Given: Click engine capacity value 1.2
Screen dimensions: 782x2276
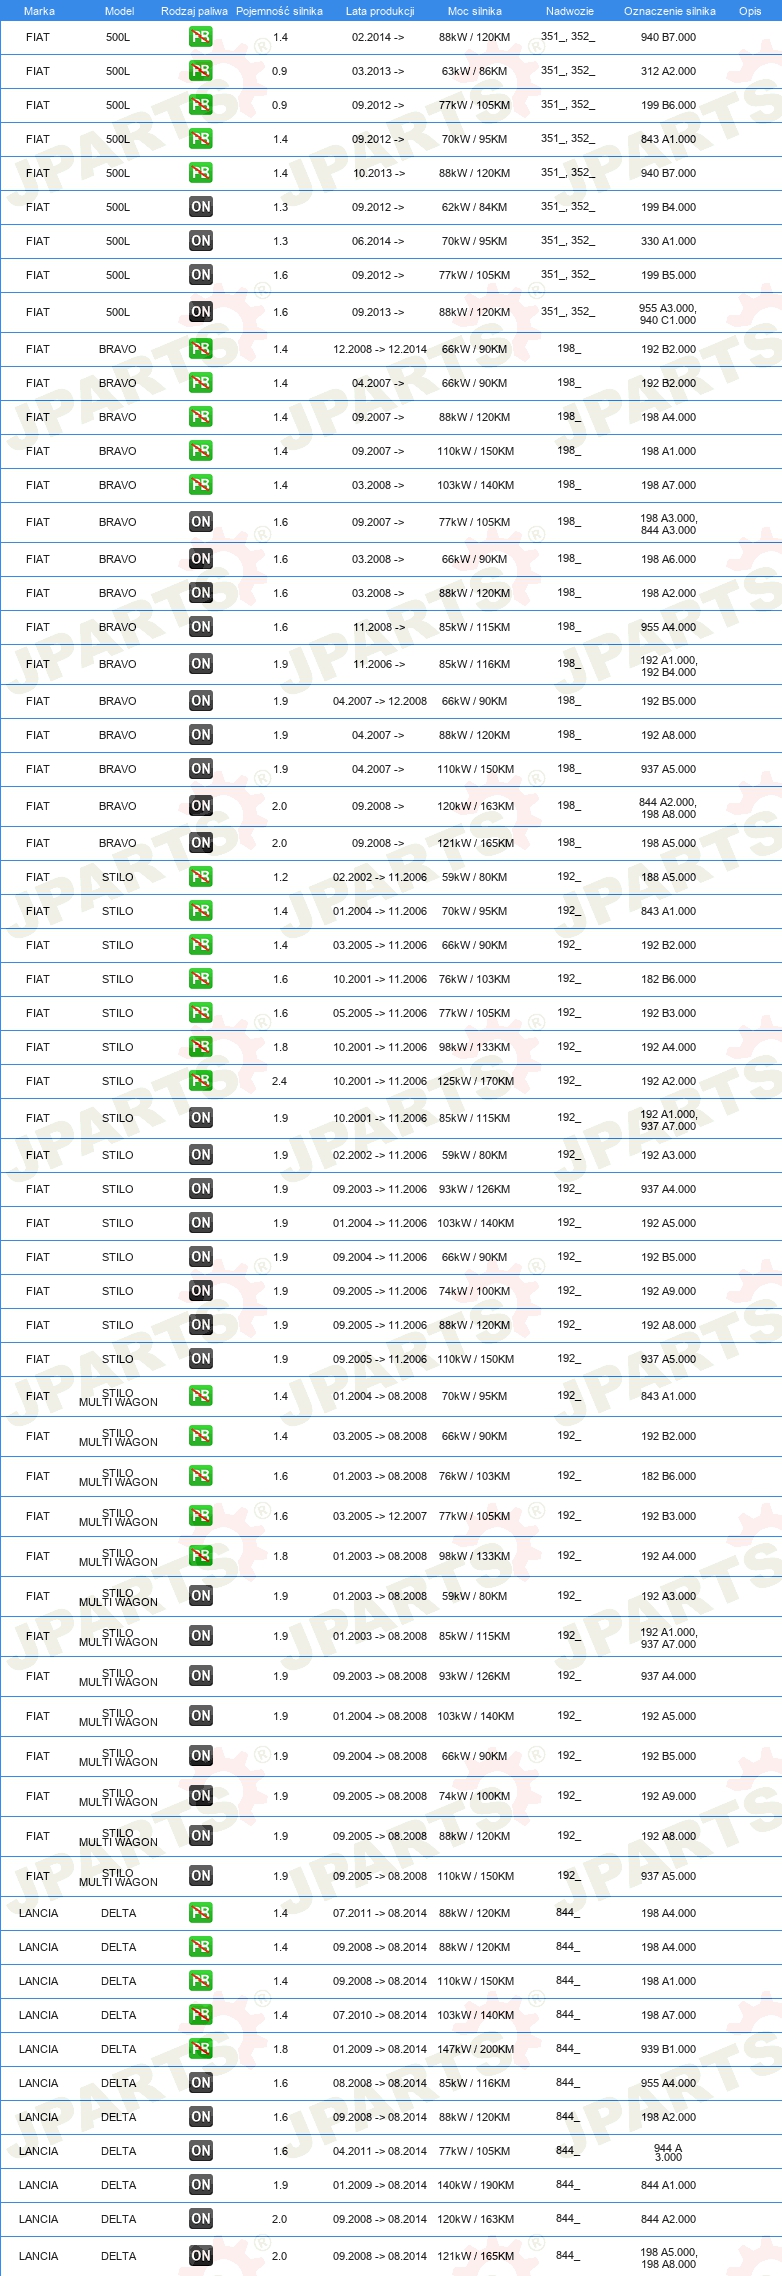Looking at the screenshot, I should tap(281, 877).
